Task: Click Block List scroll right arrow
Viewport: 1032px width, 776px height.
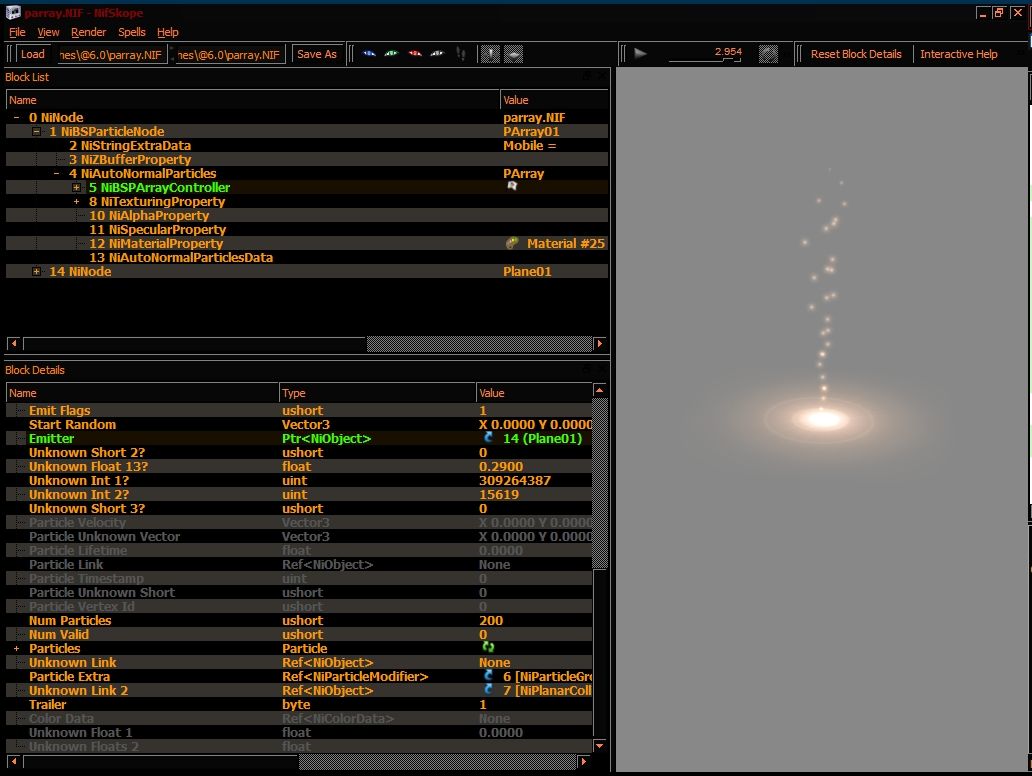Action: (599, 344)
